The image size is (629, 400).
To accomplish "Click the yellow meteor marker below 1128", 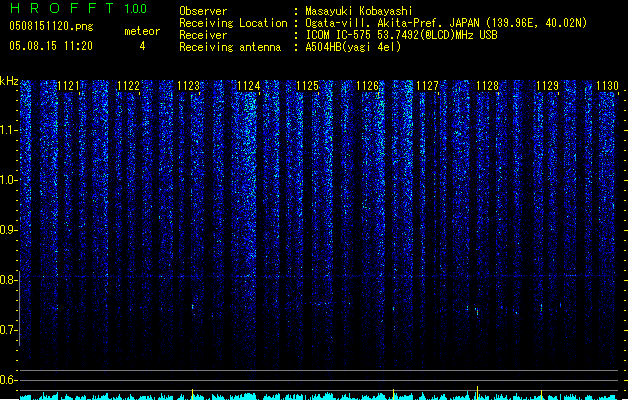I will pos(477,392).
